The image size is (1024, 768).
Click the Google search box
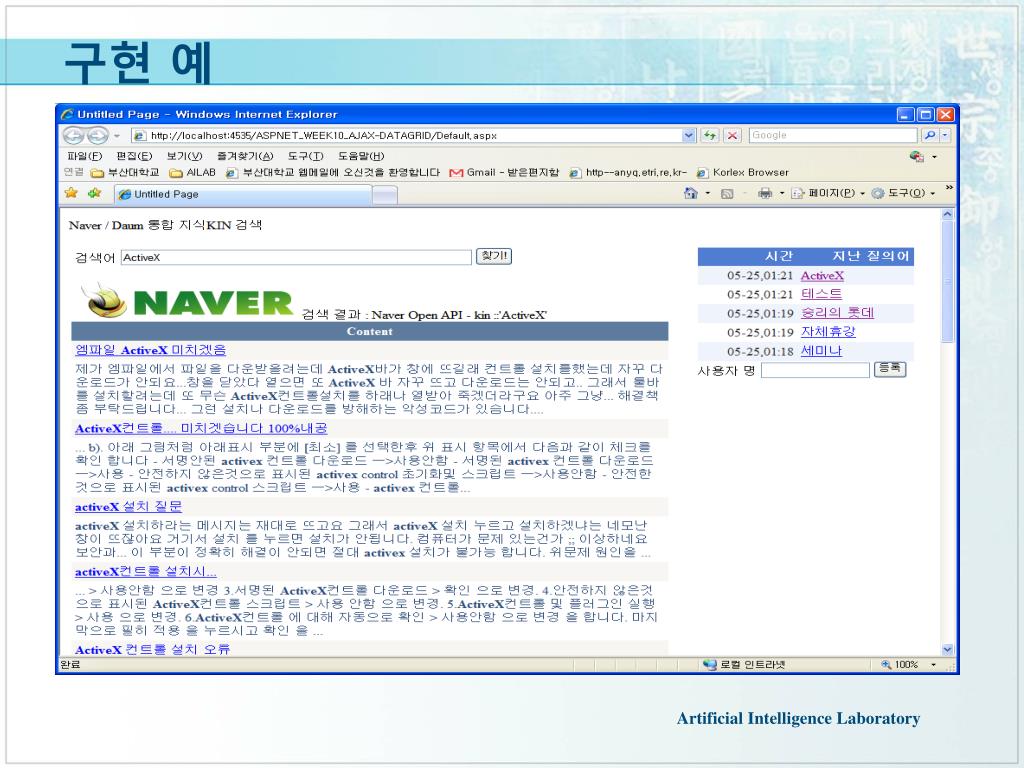point(833,135)
